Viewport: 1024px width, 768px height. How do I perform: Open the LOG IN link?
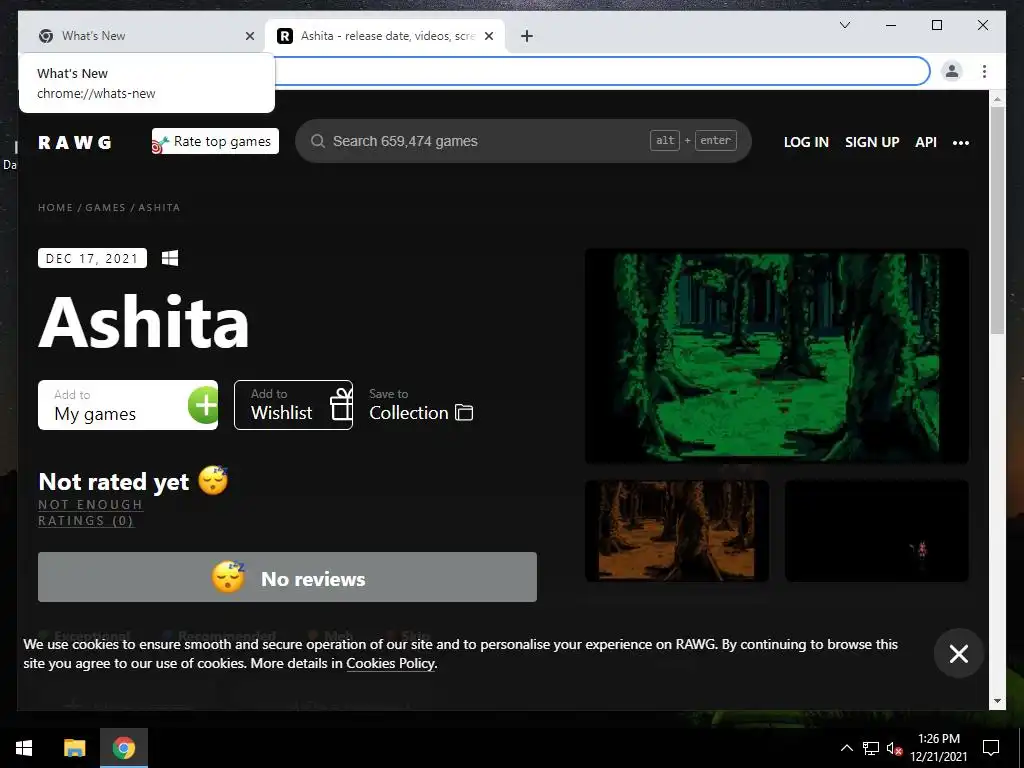[806, 142]
